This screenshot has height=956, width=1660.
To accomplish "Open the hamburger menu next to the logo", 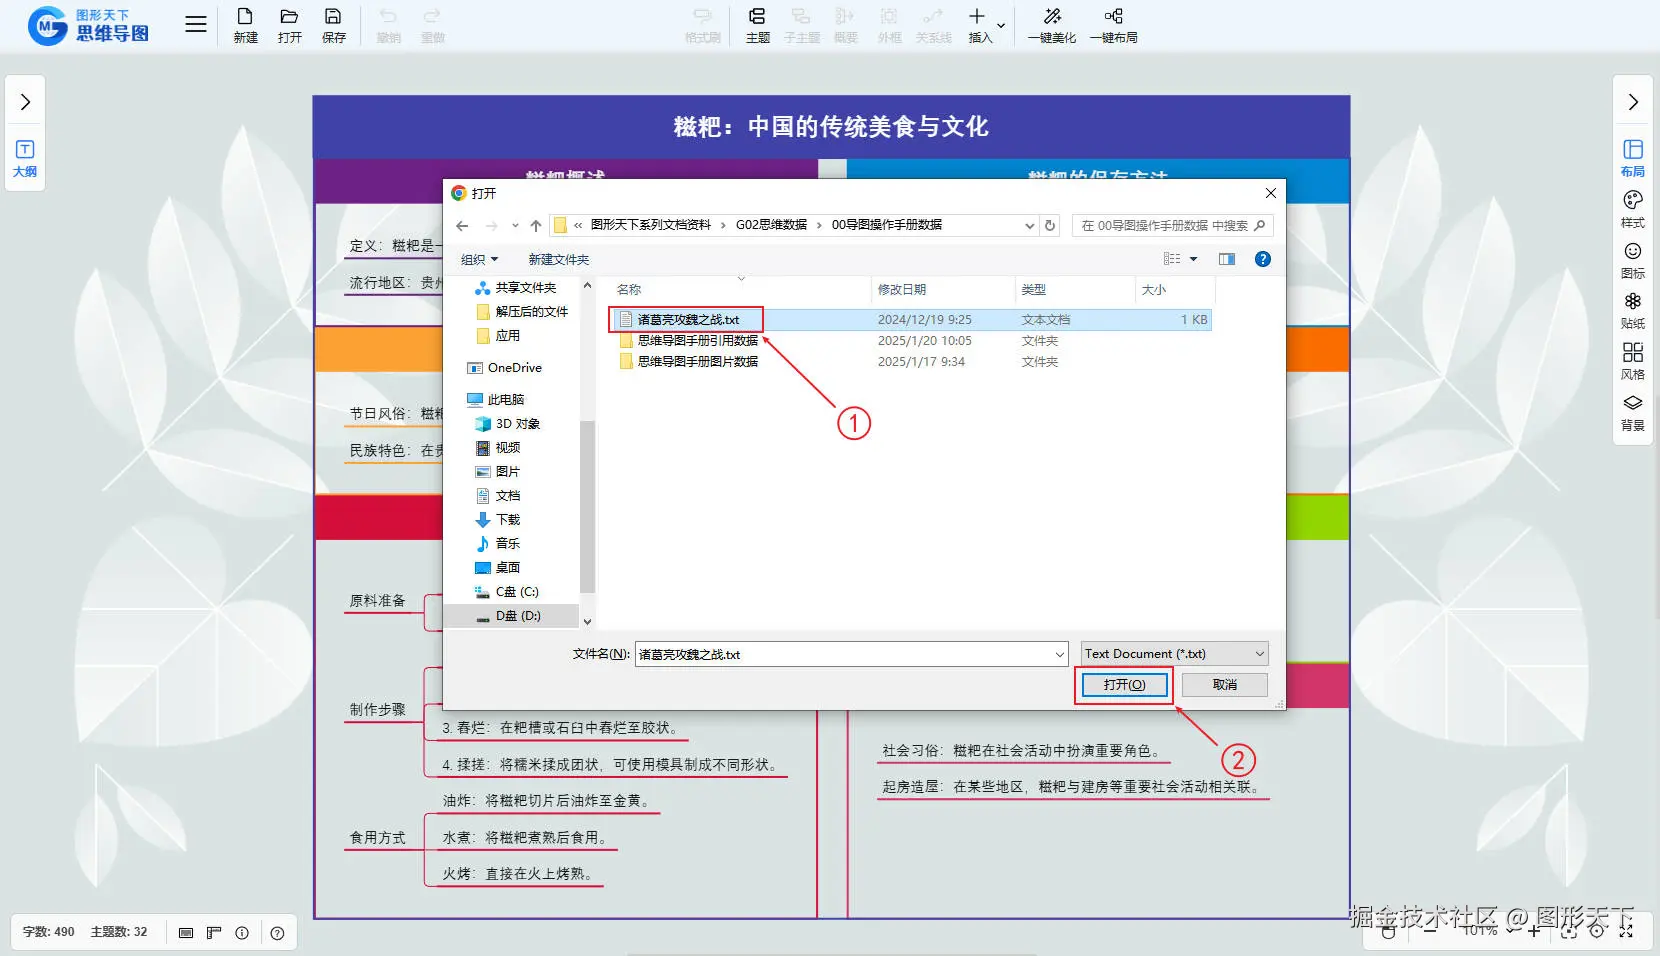I will click(x=196, y=25).
